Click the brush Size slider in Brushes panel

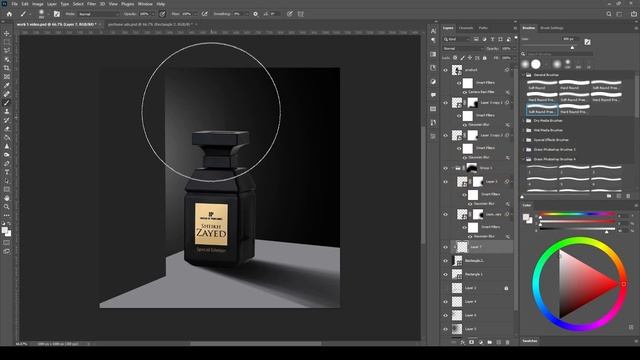pos(548,47)
